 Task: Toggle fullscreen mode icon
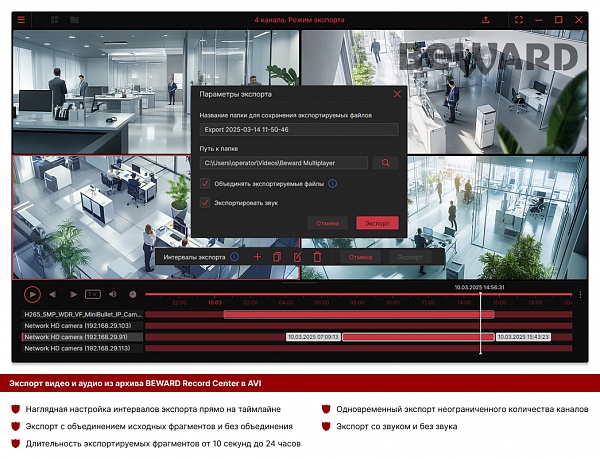(x=518, y=20)
